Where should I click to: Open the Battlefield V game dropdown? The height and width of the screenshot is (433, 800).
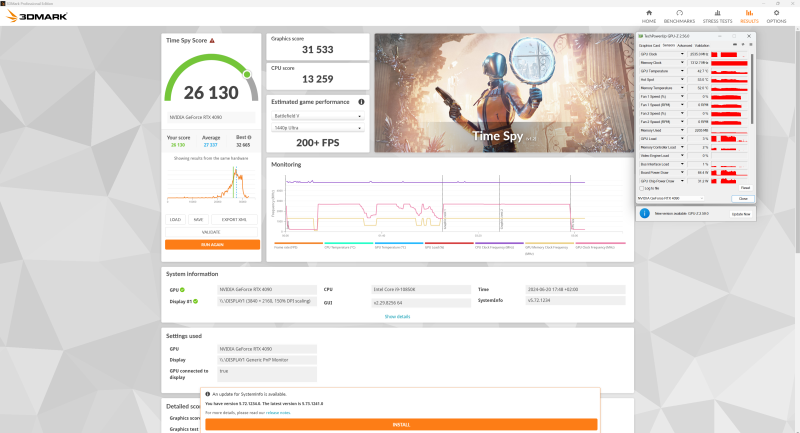coord(318,116)
